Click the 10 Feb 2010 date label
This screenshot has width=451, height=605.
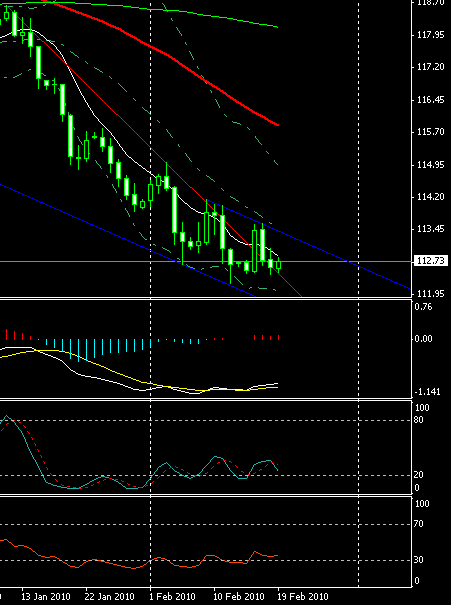(238, 597)
